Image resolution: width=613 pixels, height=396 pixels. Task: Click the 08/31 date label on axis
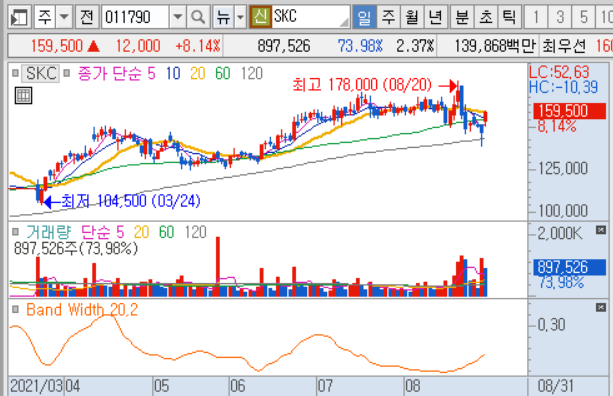[556, 386]
